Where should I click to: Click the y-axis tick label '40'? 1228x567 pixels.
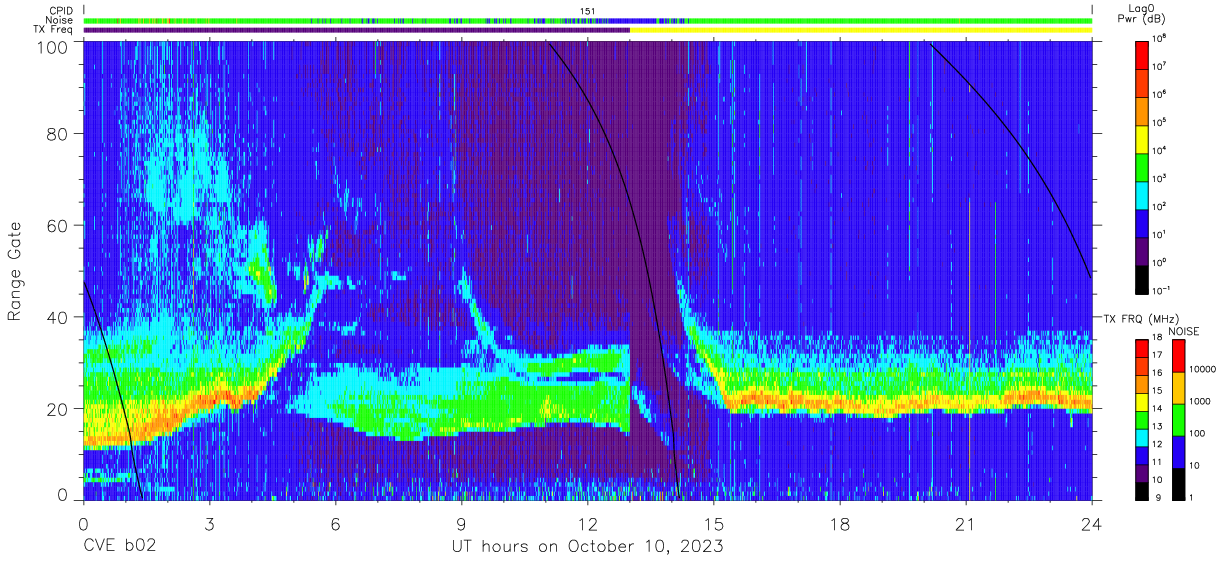click(57, 317)
